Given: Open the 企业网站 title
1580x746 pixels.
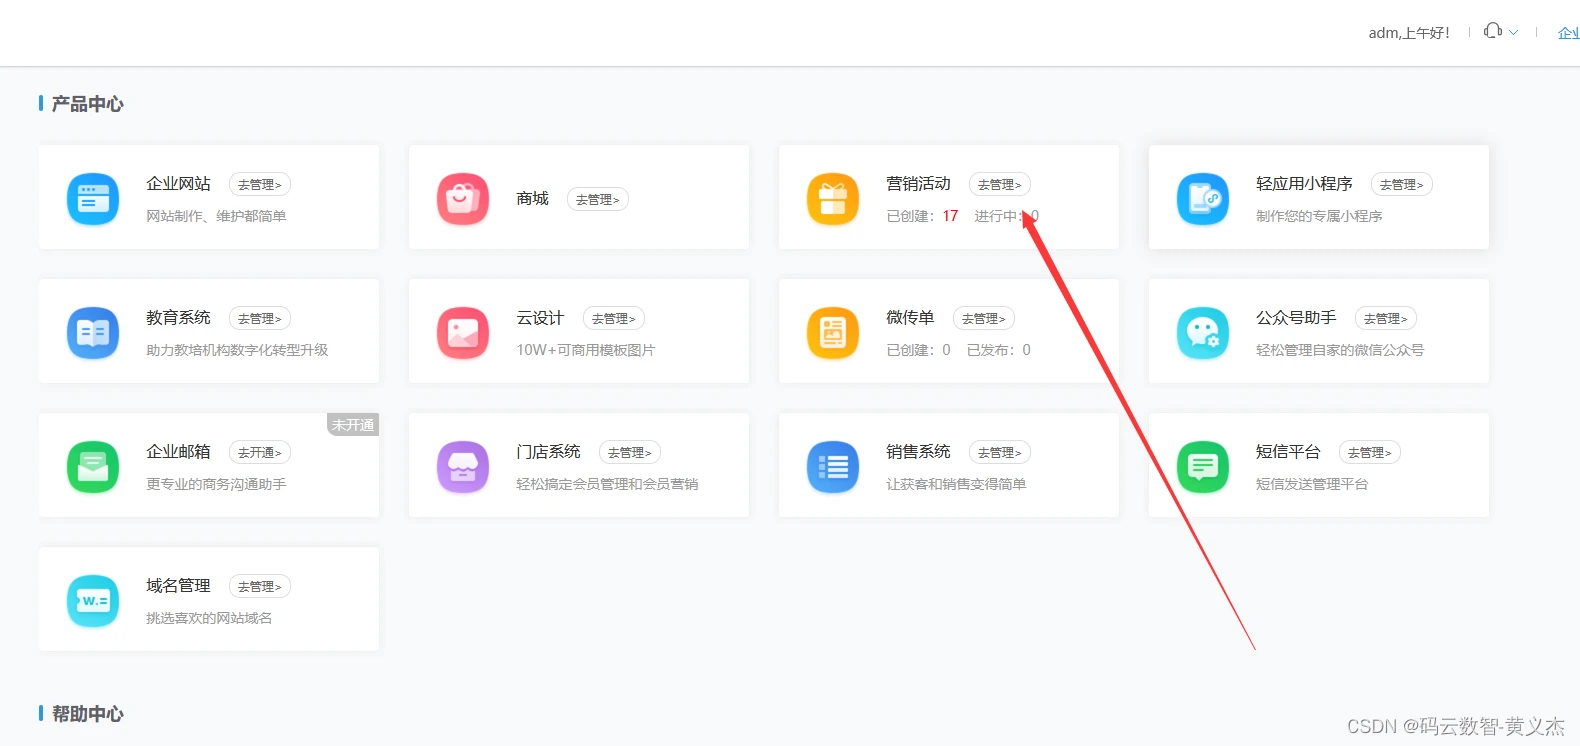Looking at the screenshot, I should 178,184.
